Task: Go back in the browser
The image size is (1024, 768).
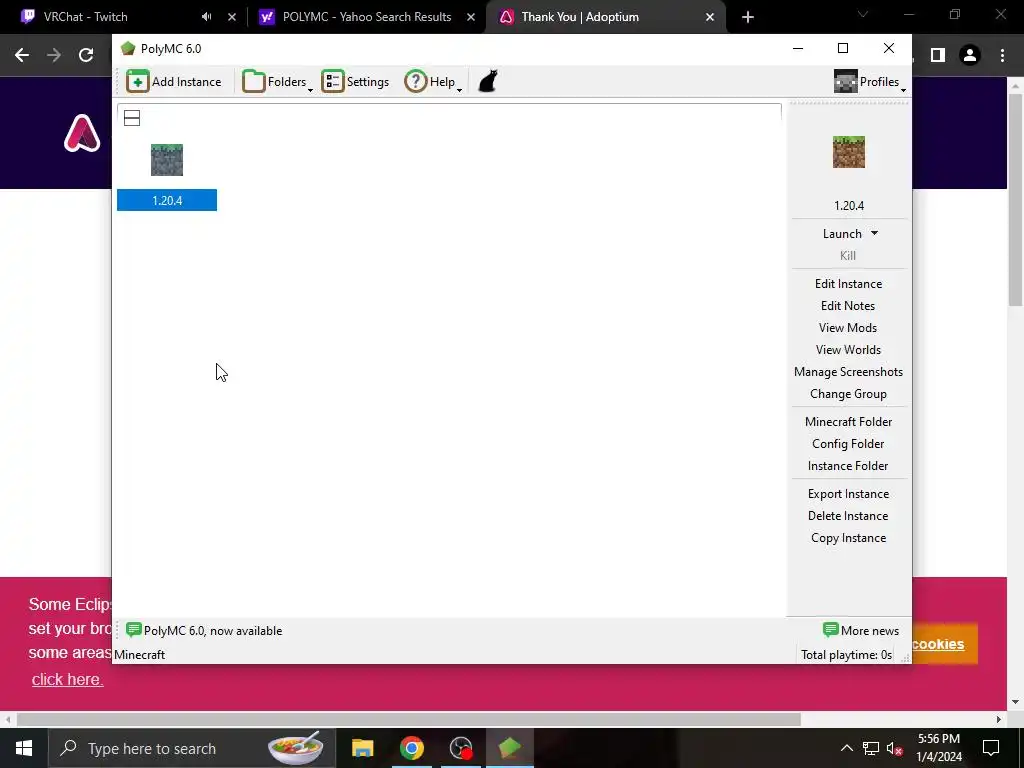Action: tap(22, 56)
